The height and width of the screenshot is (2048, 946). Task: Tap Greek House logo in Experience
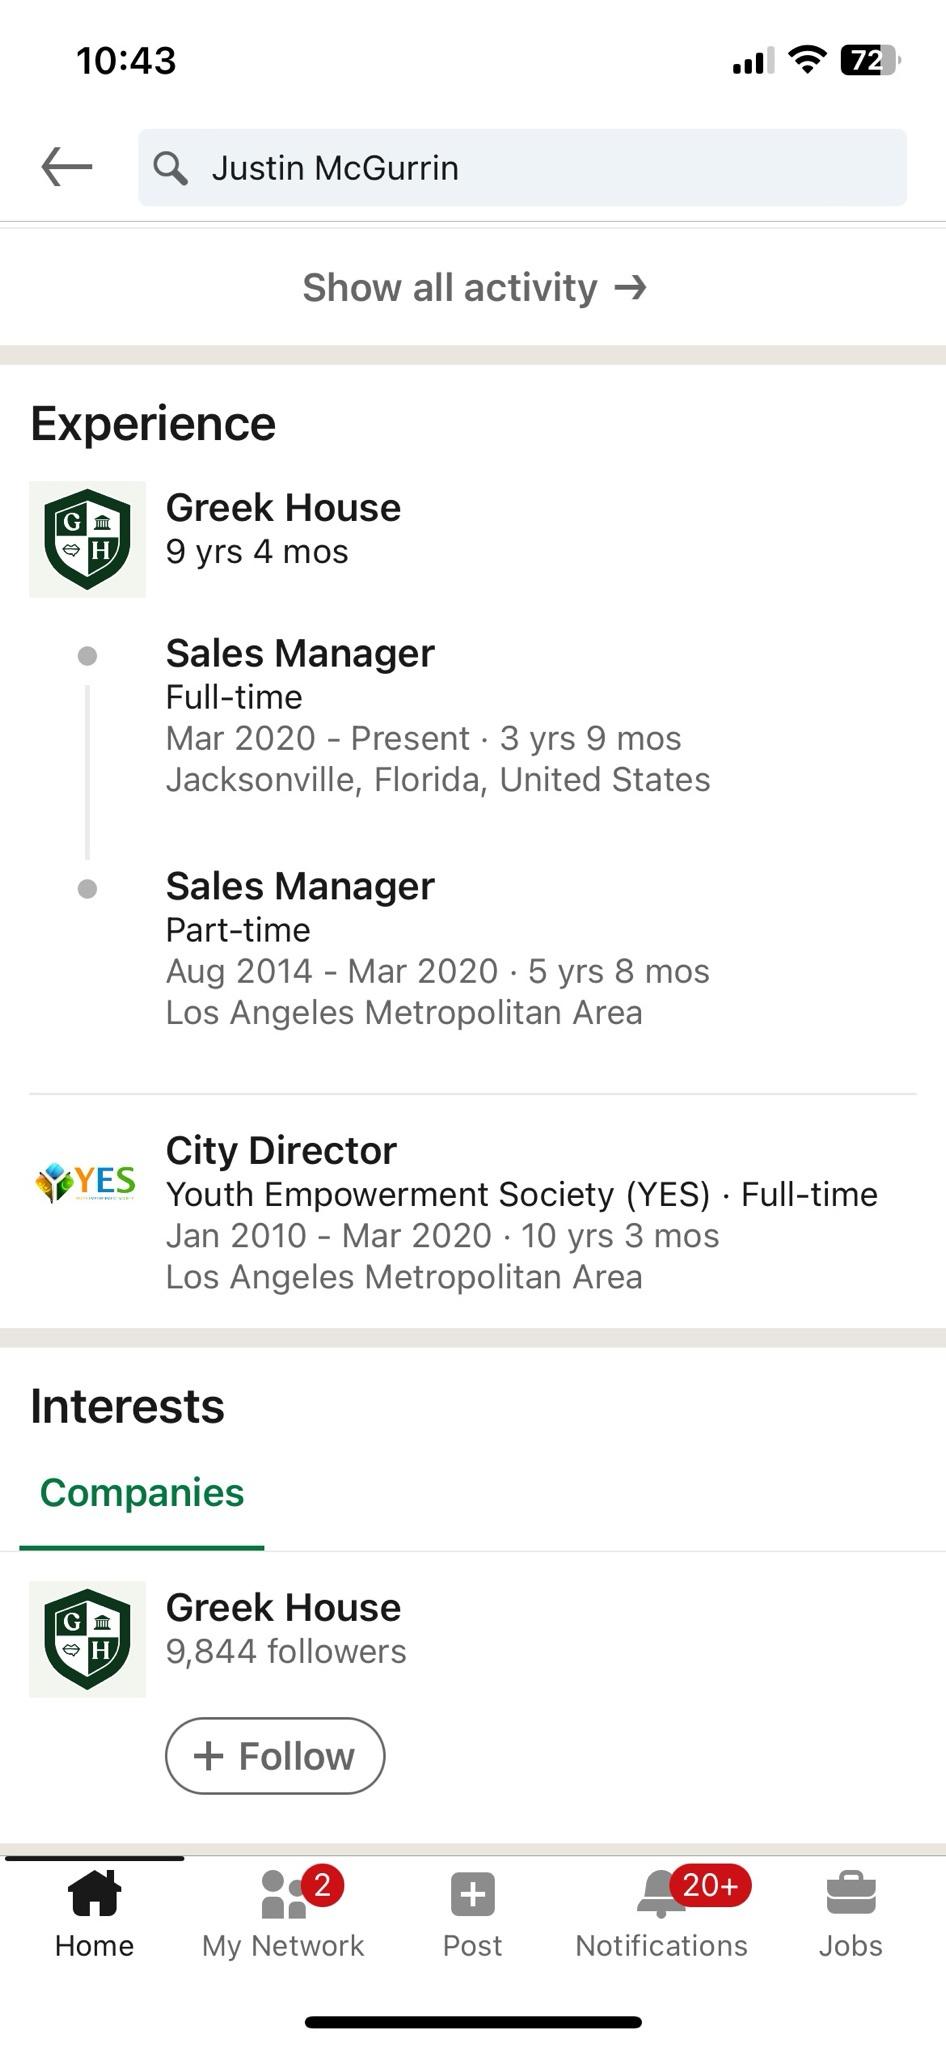coord(87,539)
